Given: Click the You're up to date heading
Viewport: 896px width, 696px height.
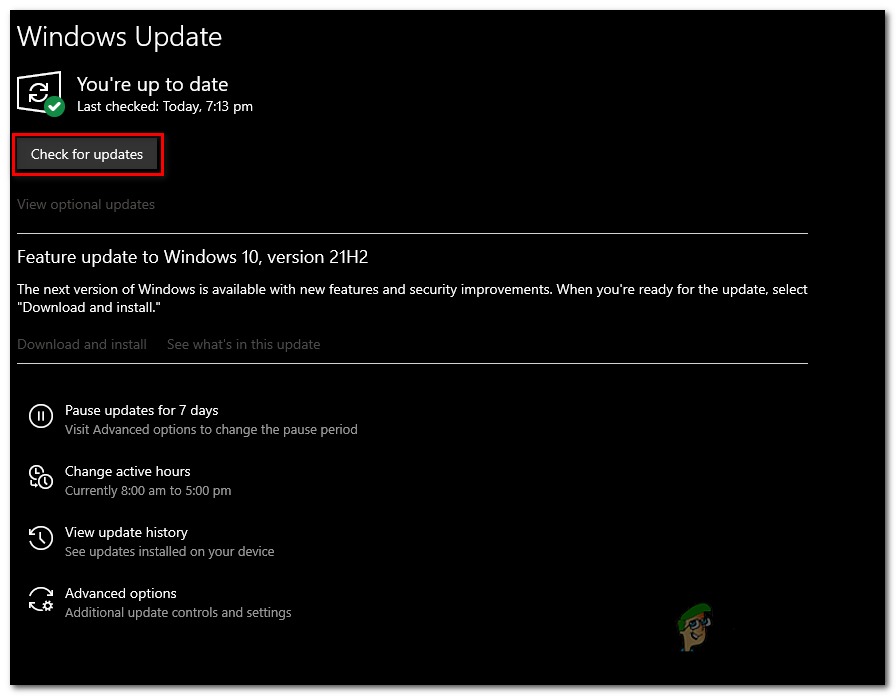Looking at the screenshot, I should coord(152,84).
